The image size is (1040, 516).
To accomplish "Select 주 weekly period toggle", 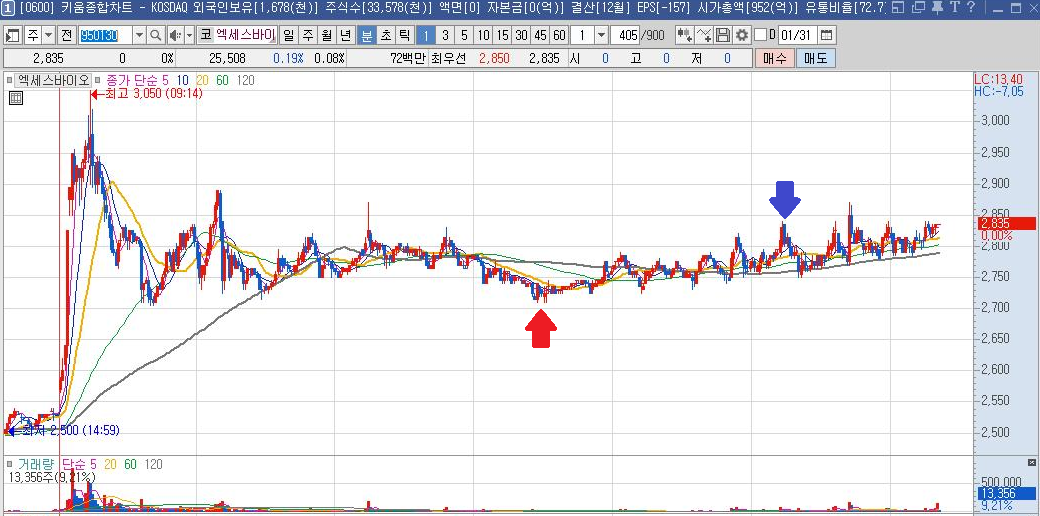I will (308, 35).
